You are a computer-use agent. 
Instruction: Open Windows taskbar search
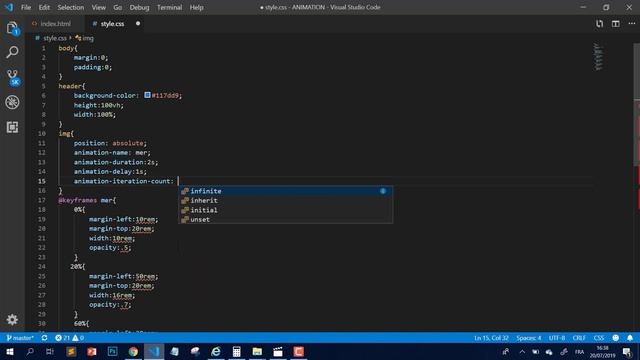point(30,351)
